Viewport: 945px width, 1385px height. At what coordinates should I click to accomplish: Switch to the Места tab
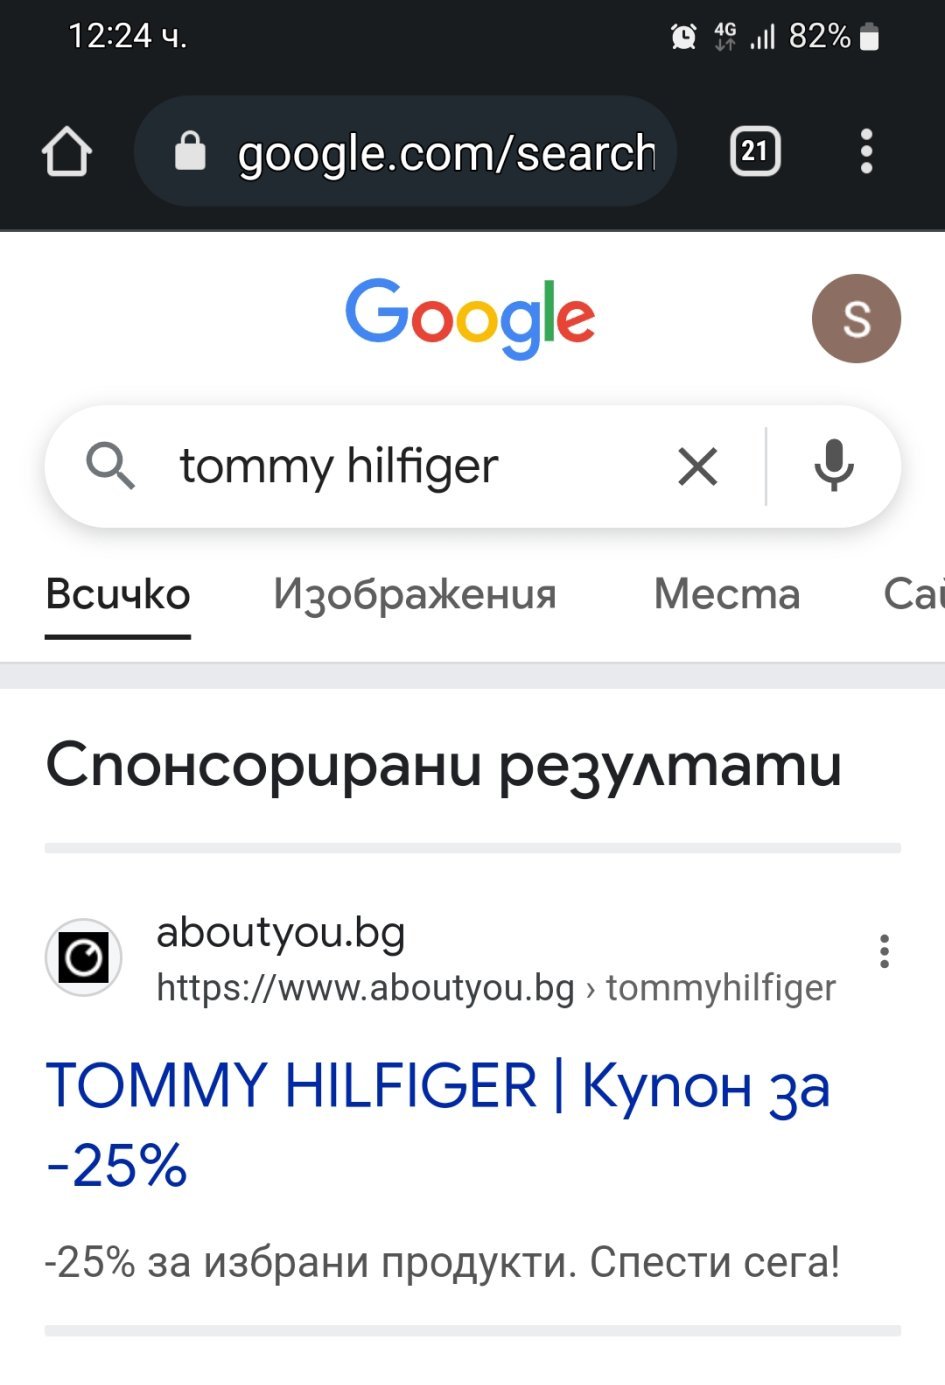point(727,594)
